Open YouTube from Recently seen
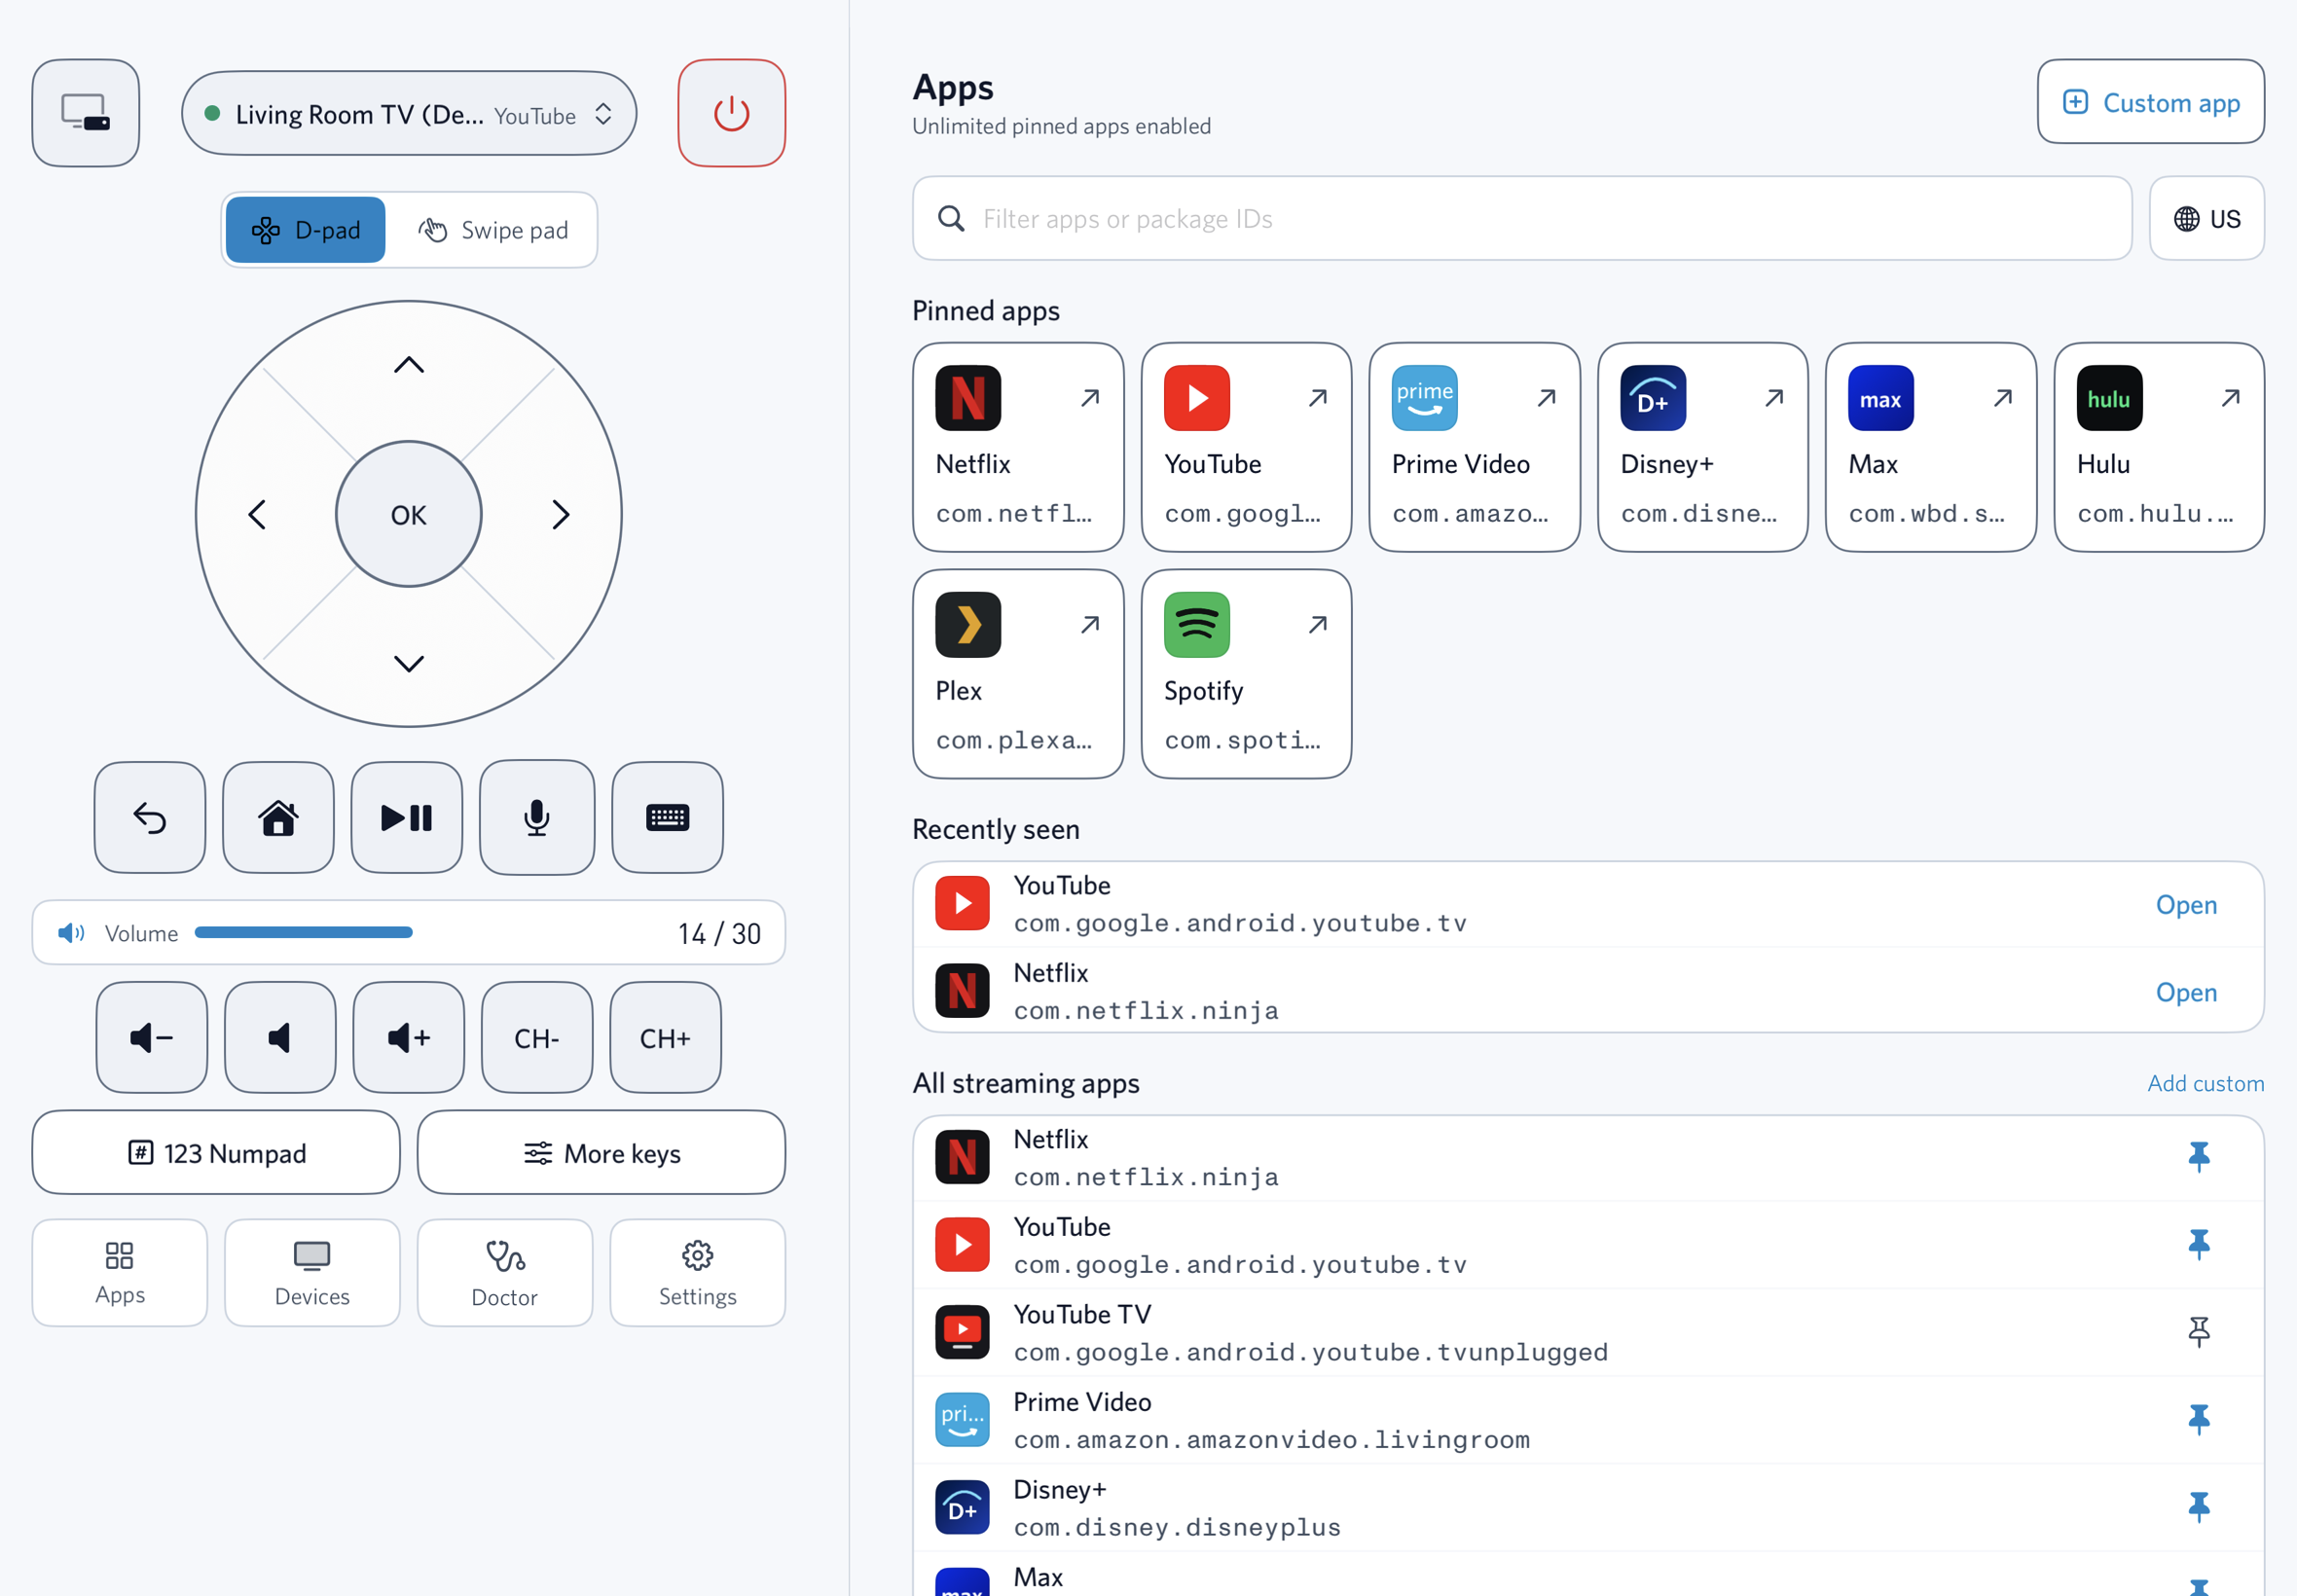 [x=2186, y=905]
